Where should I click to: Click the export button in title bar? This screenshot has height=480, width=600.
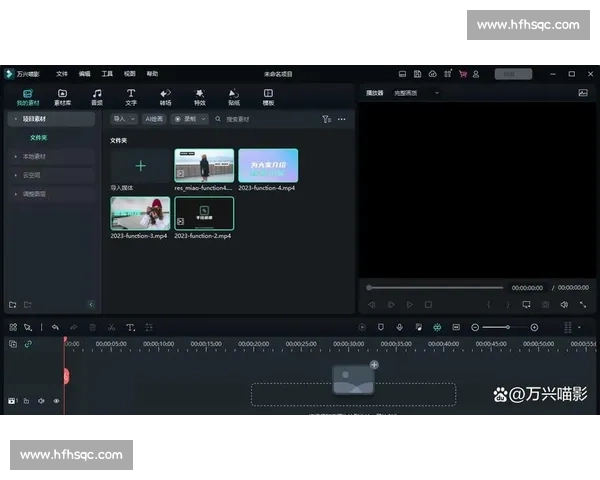pyautogui.click(x=513, y=74)
